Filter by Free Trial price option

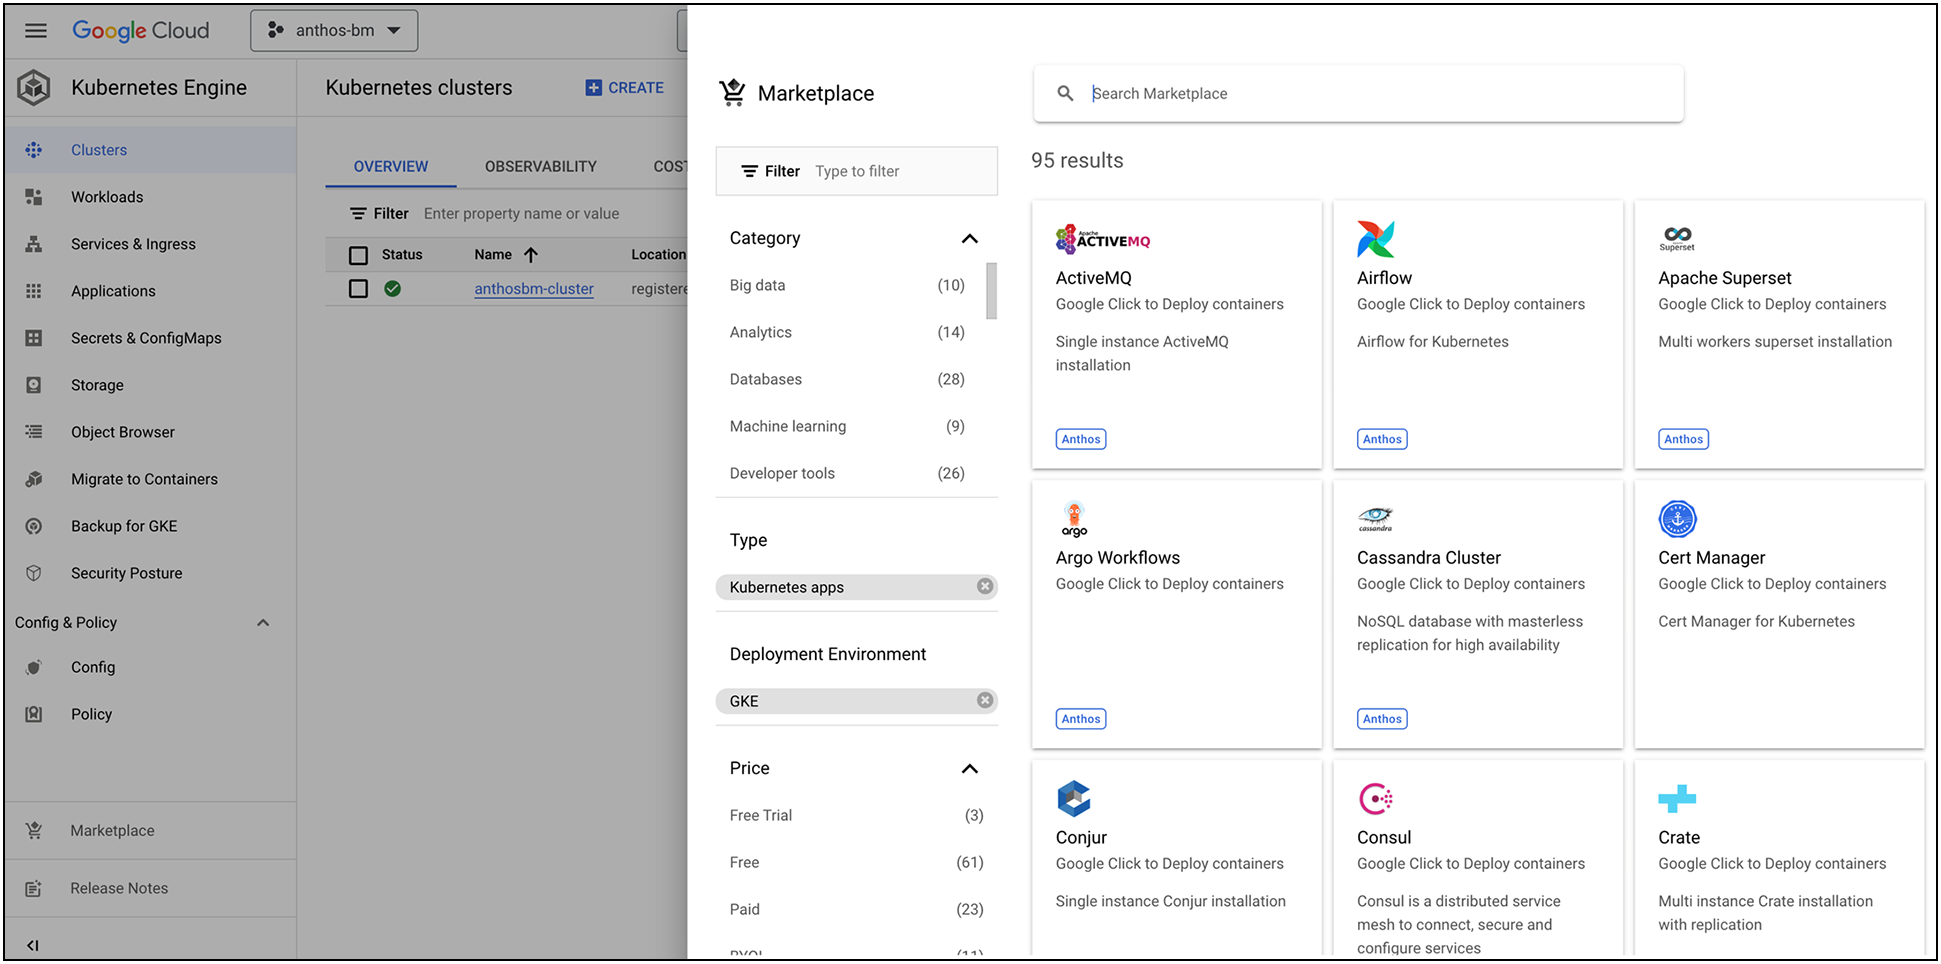[857, 815]
